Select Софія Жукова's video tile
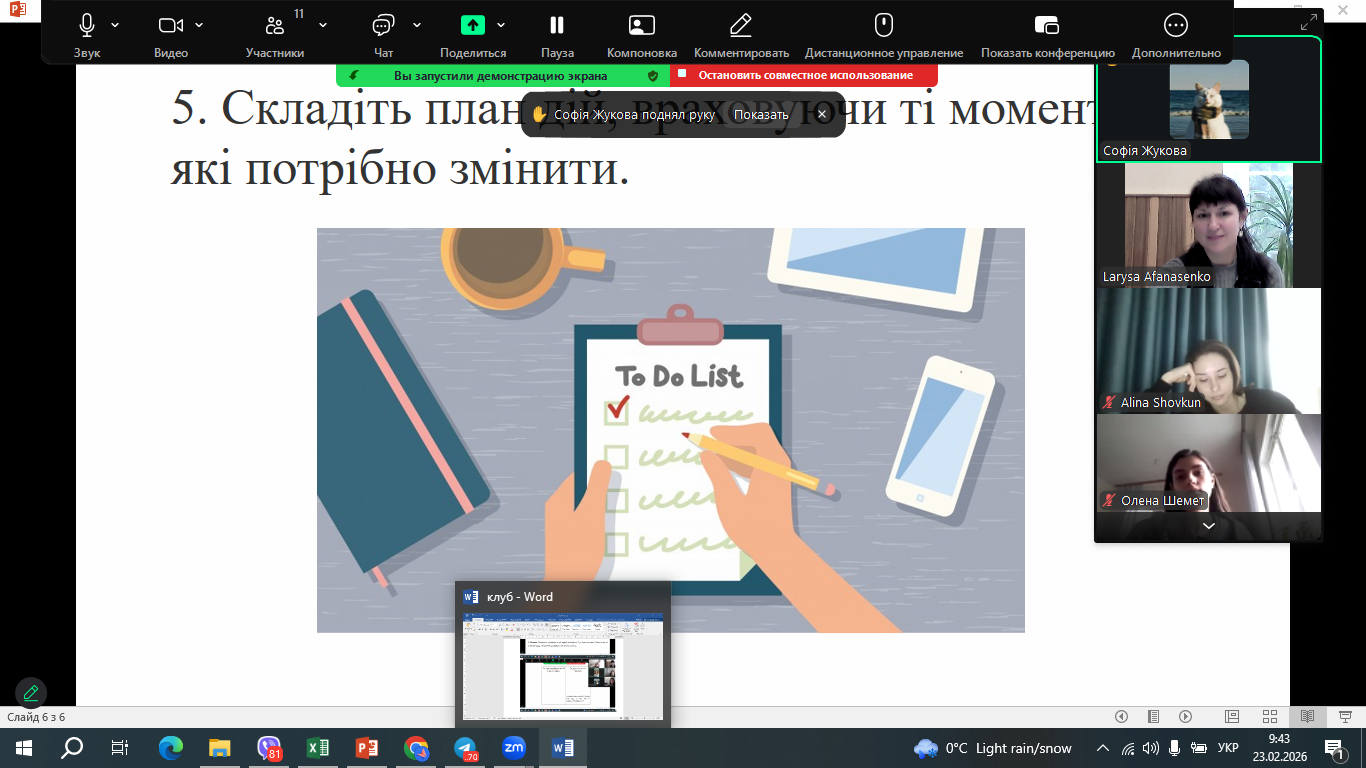The height and width of the screenshot is (768, 1366). [1209, 100]
